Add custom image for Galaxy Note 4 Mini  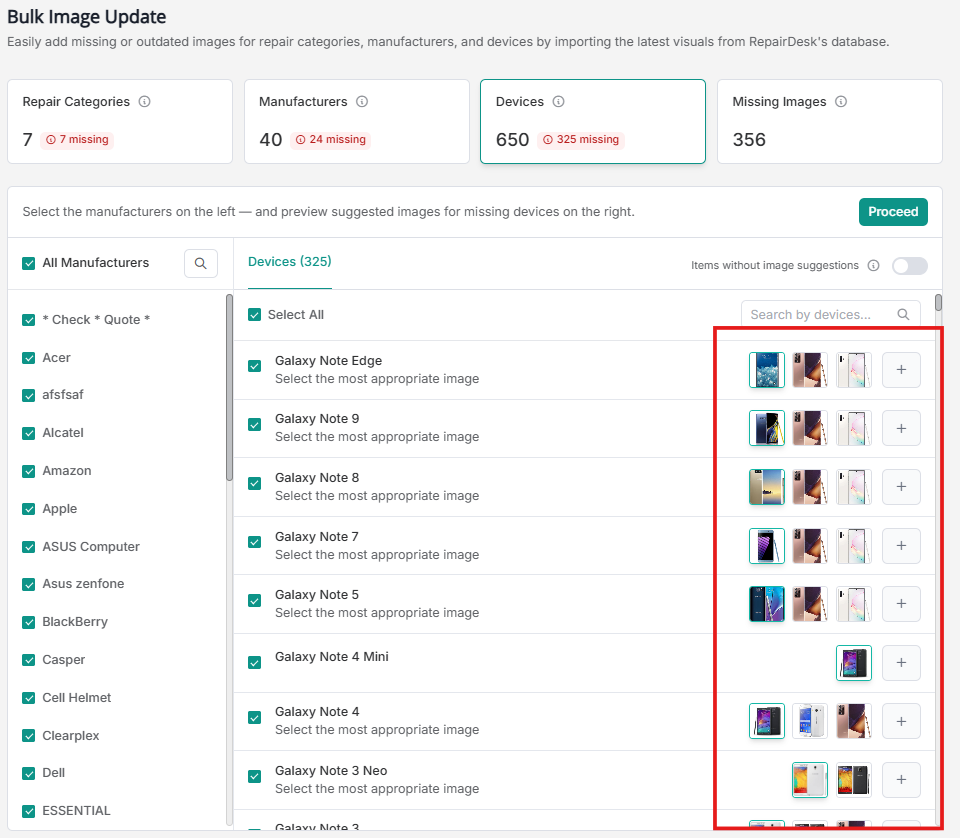[x=901, y=663]
